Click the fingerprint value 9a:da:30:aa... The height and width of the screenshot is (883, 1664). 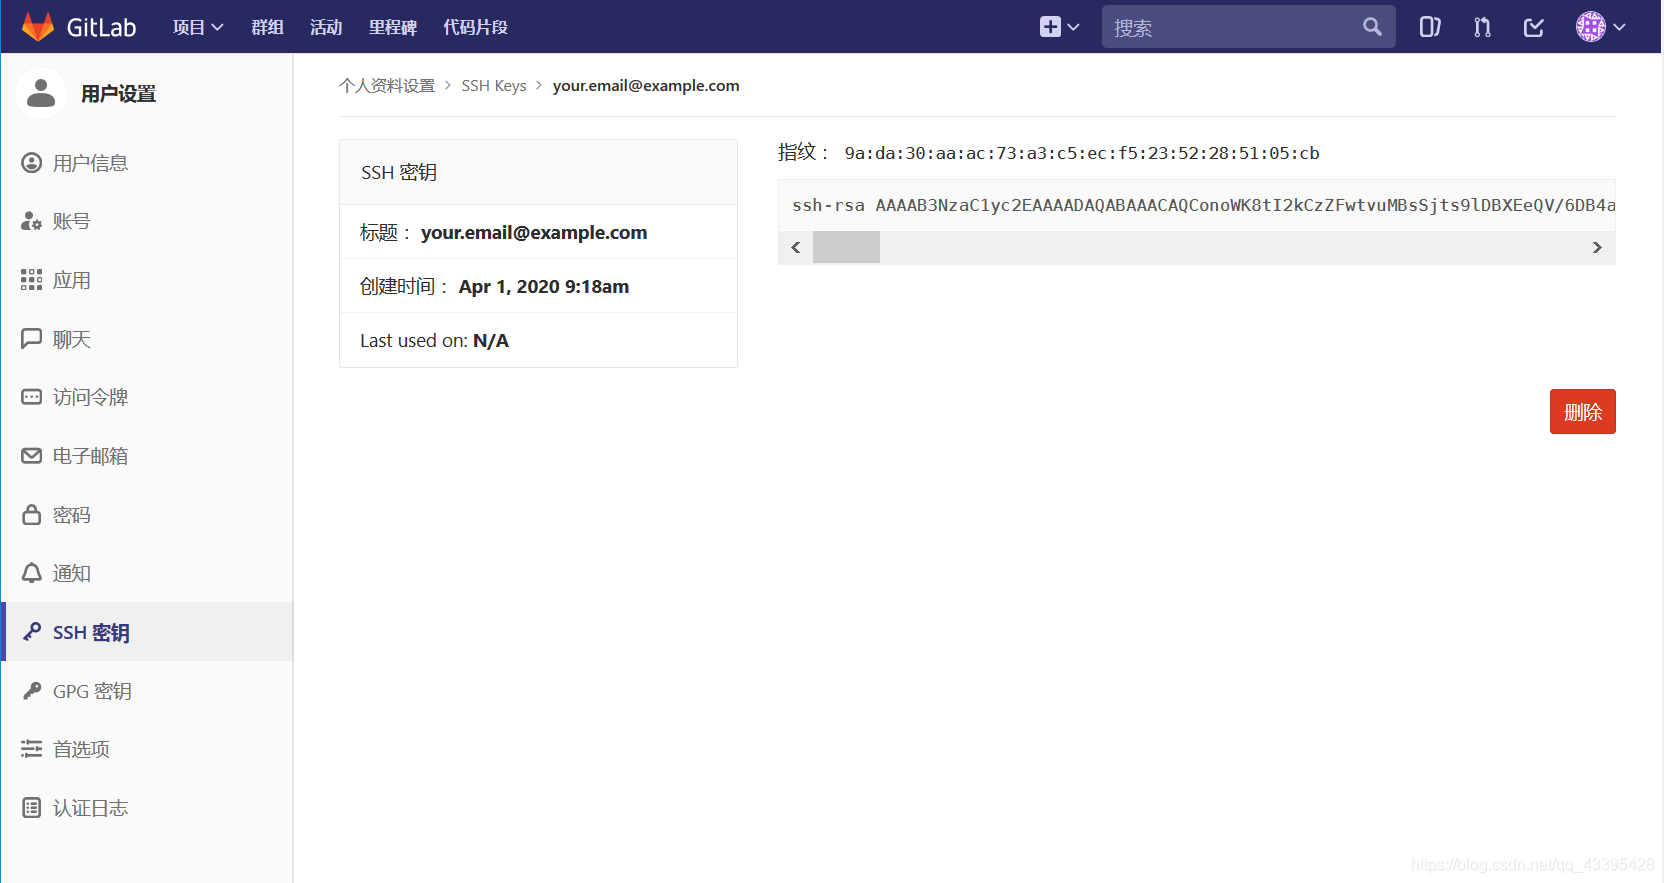(x=1082, y=153)
